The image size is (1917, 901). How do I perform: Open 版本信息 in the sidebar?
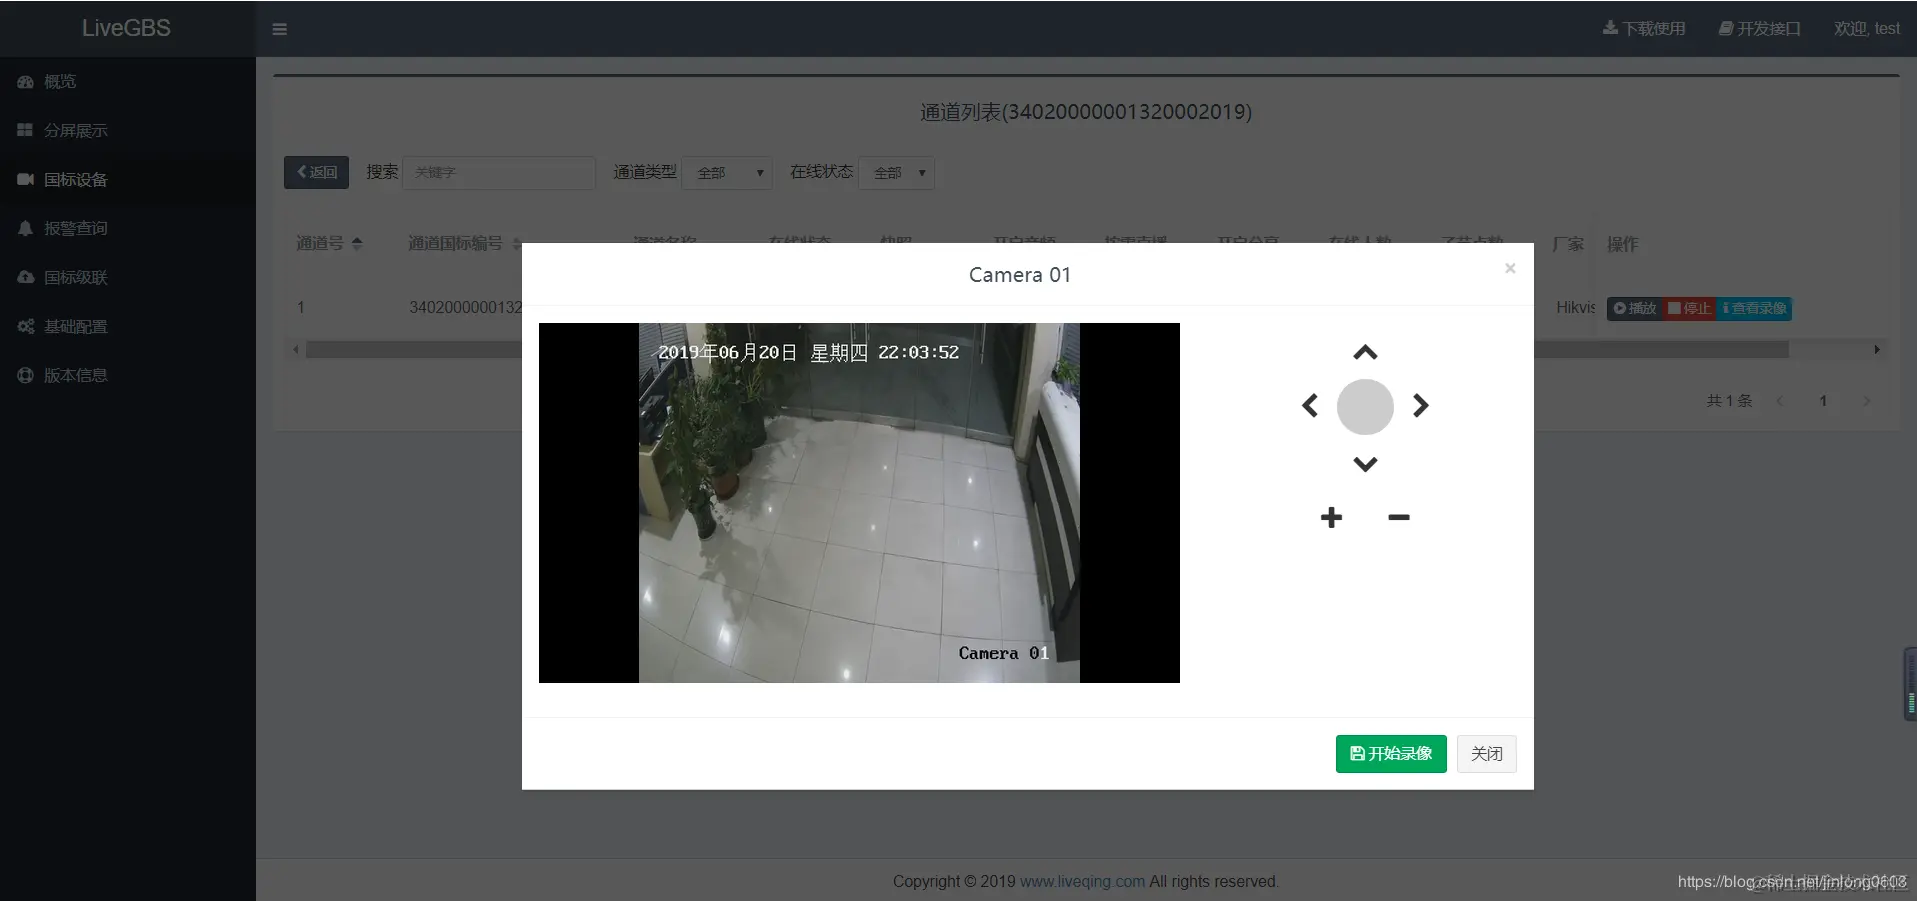[x=128, y=376]
